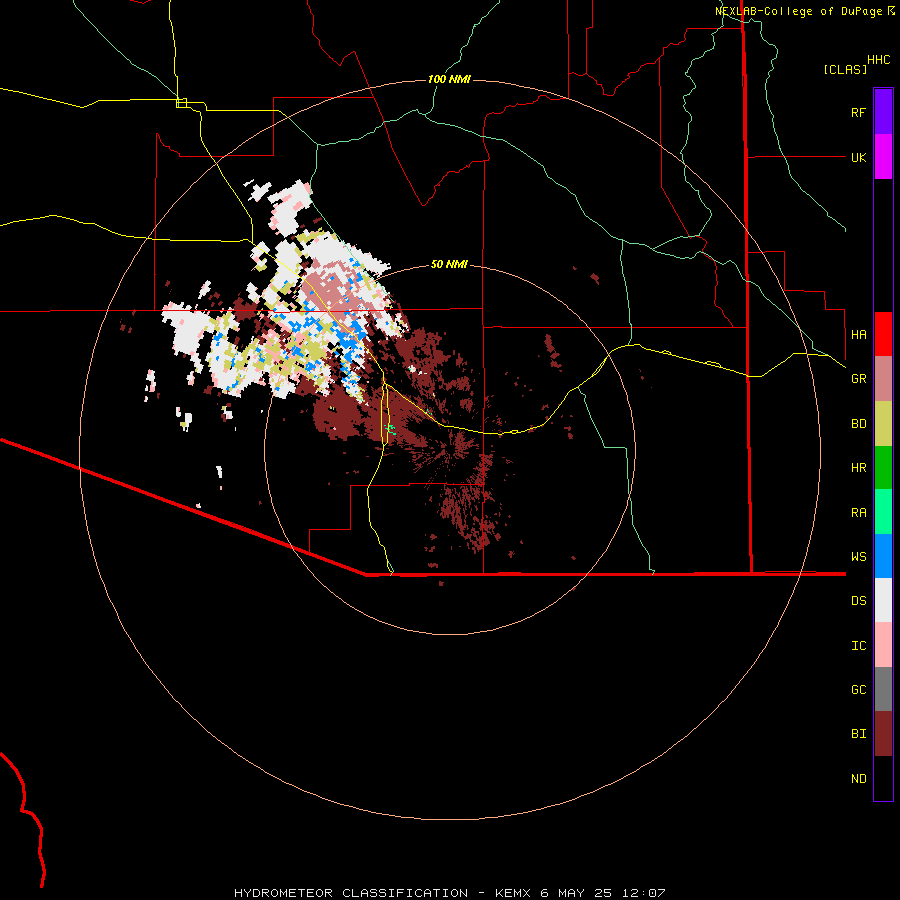Click the GC legend label
Screen dimensions: 900x900
(858, 689)
